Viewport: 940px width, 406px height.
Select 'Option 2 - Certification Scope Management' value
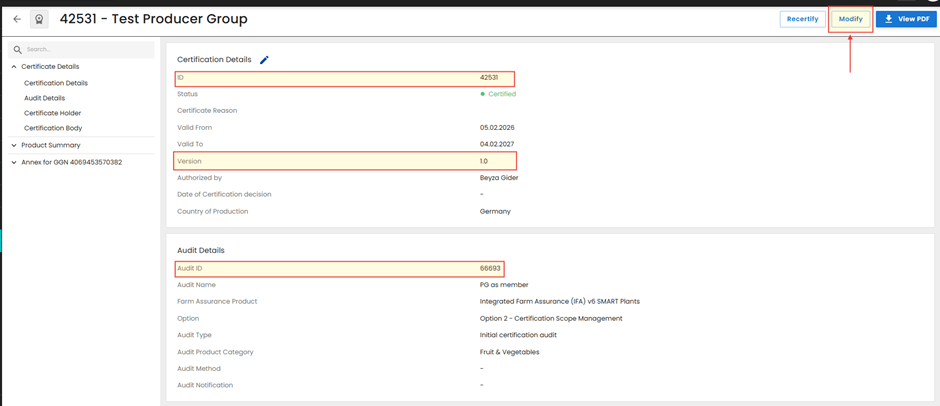[x=551, y=318]
